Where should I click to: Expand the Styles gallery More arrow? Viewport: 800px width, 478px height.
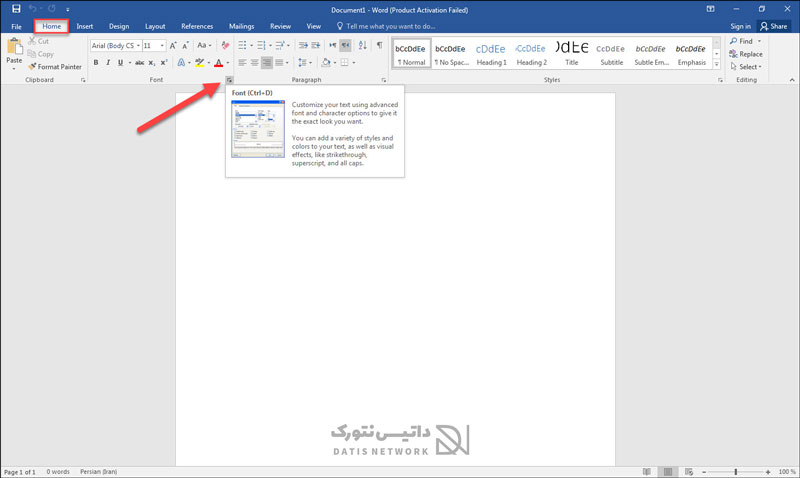717,65
